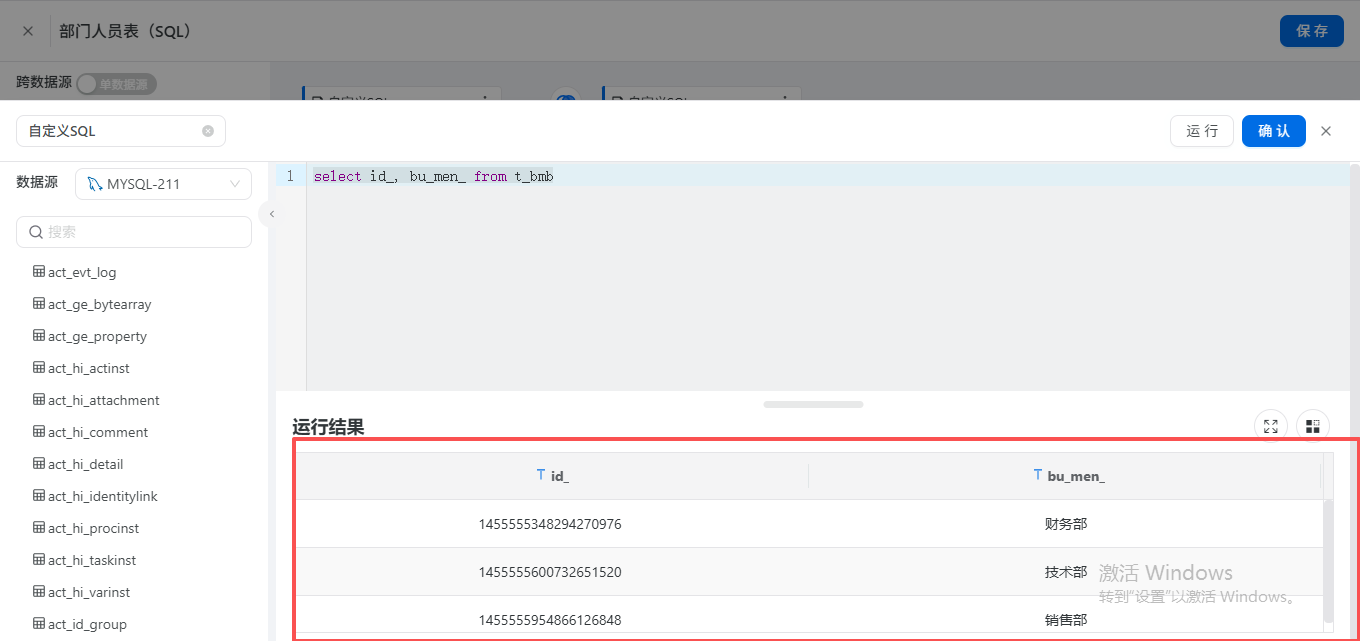Click the results table vertical scrollbar
The image size is (1360, 641).
(x=1328, y=560)
